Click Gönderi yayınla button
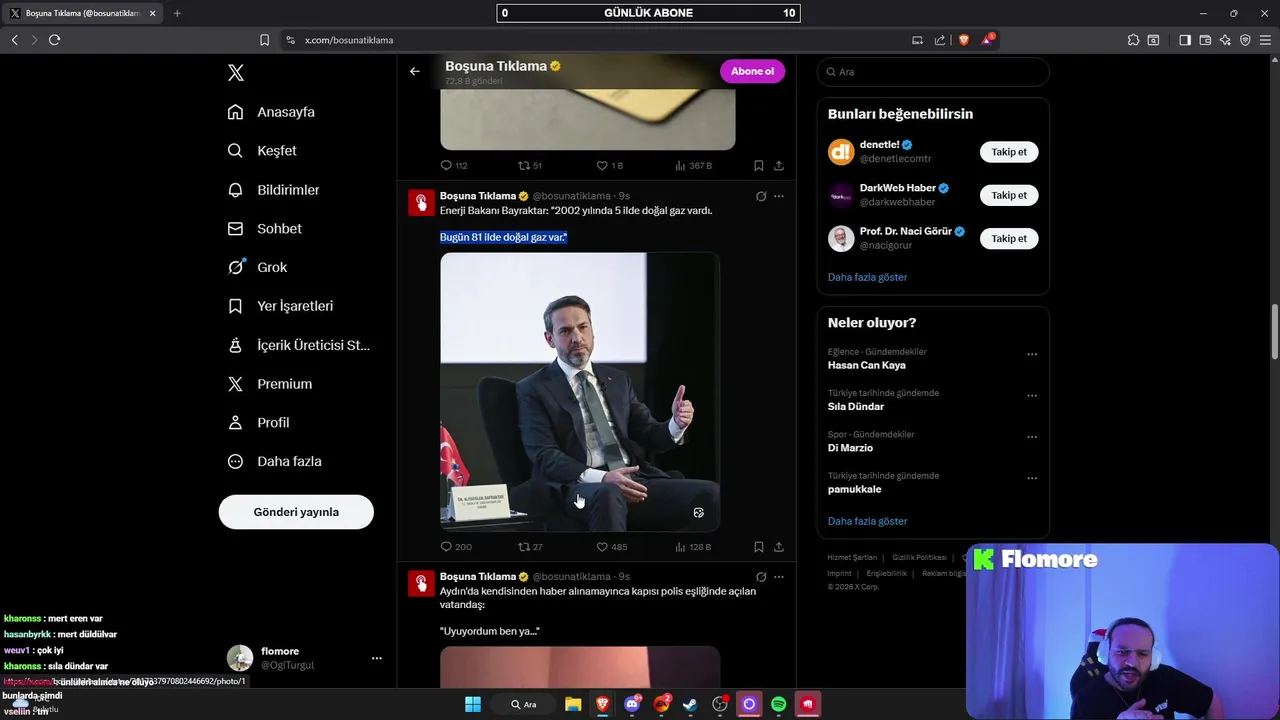 point(296,512)
